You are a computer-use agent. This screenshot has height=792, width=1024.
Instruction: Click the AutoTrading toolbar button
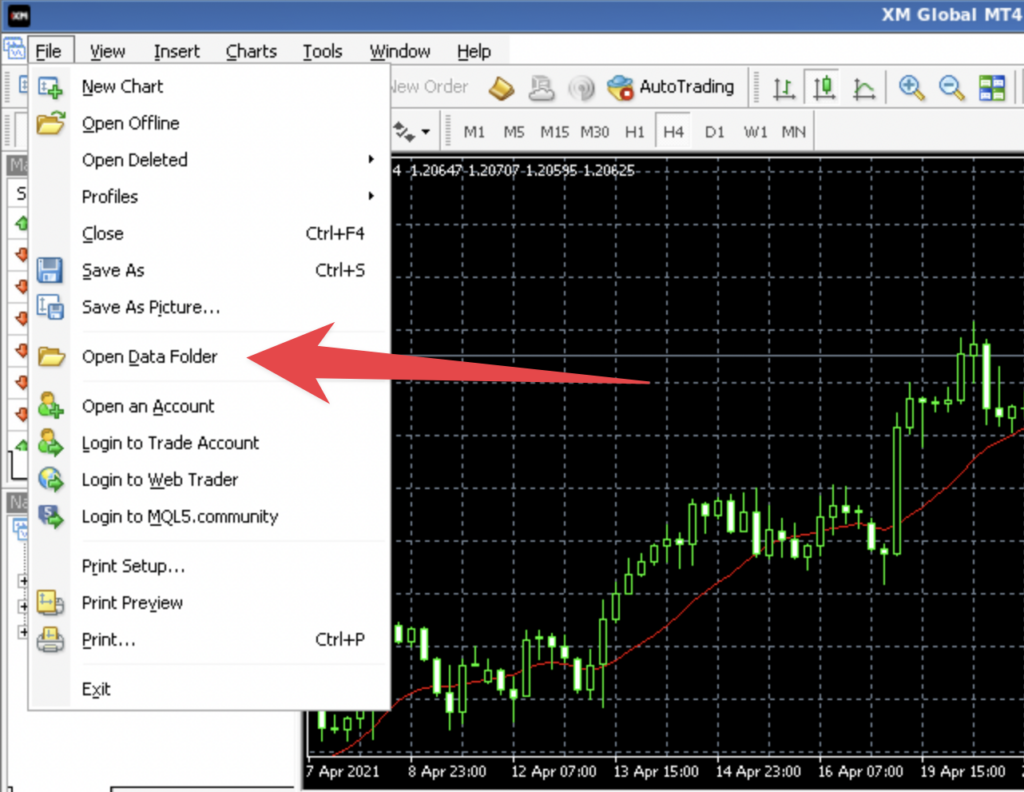click(670, 87)
